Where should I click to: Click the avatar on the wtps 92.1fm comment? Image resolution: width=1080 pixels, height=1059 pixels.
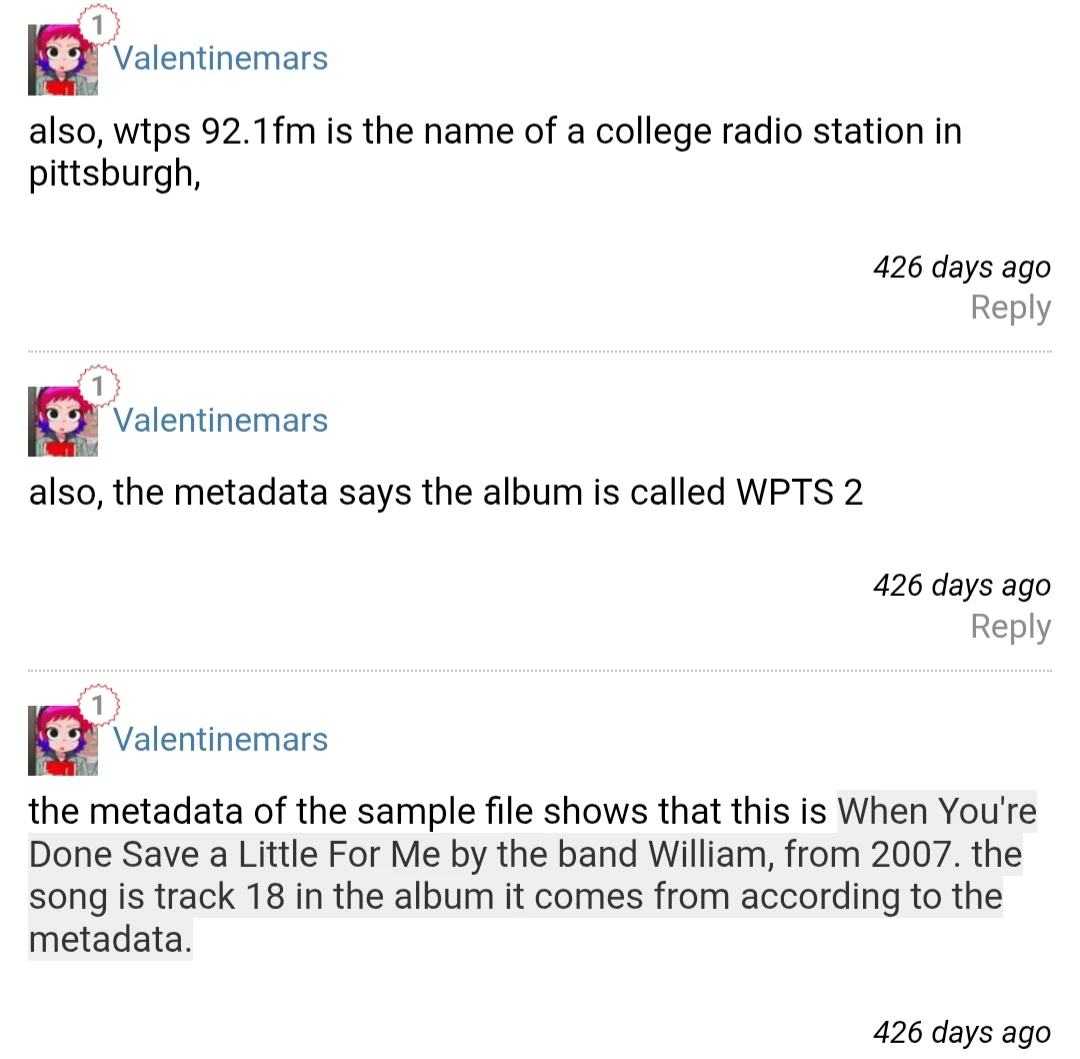[x=62, y=62]
